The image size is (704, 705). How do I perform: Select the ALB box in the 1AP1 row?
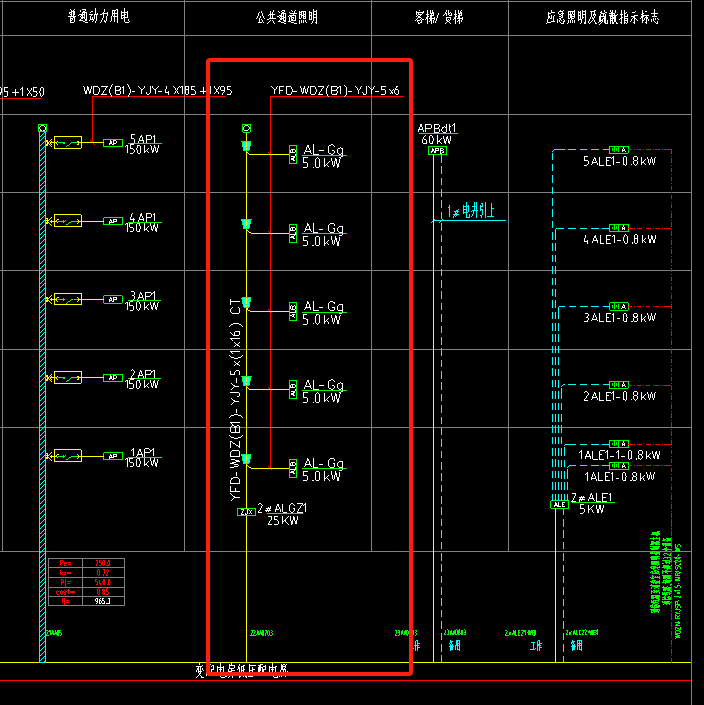(x=293, y=468)
